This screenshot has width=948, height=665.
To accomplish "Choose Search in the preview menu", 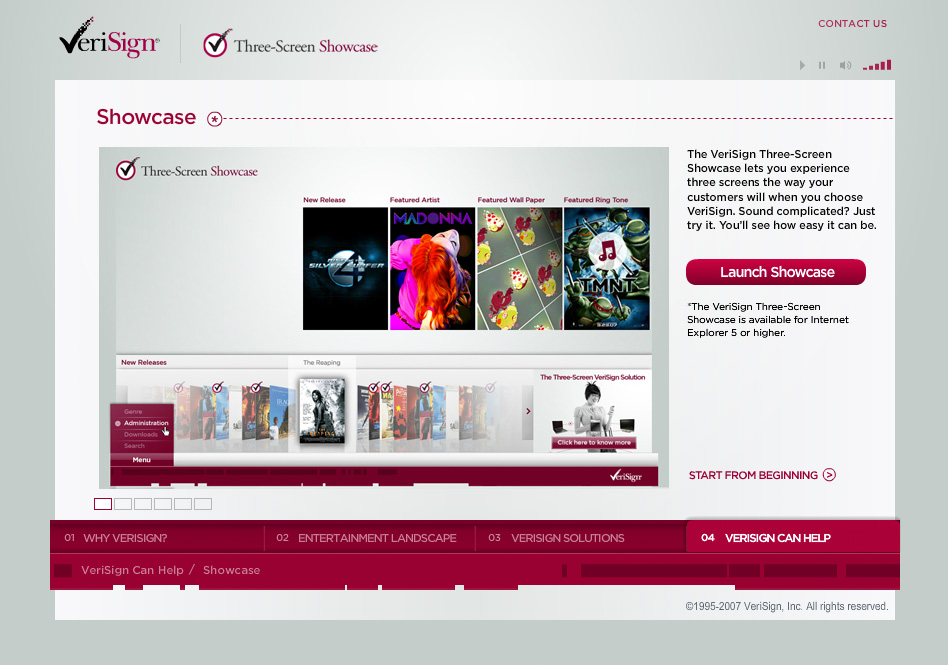I will pos(134,446).
